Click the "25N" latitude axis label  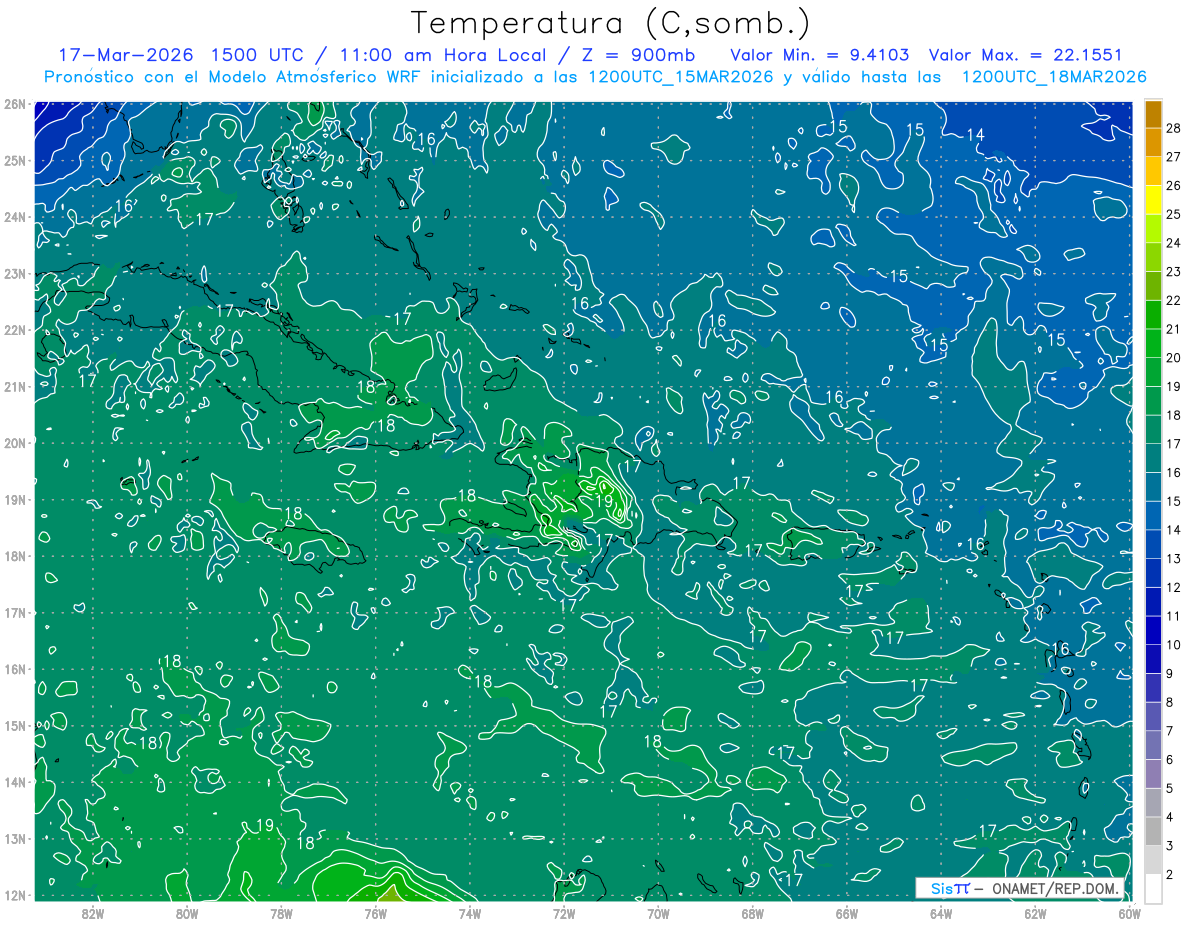pyautogui.click(x=14, y=161)
